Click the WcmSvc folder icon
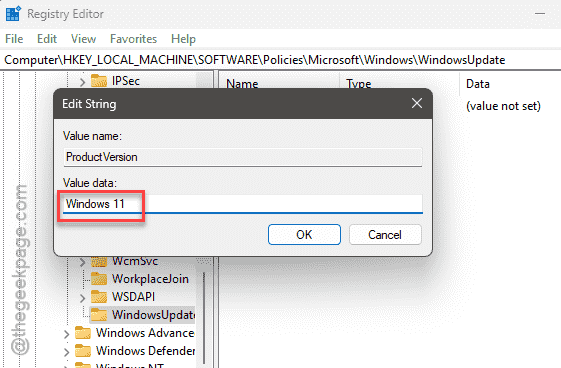The width and height of the screenshot is (561, 368). click(x=99, y=261)
